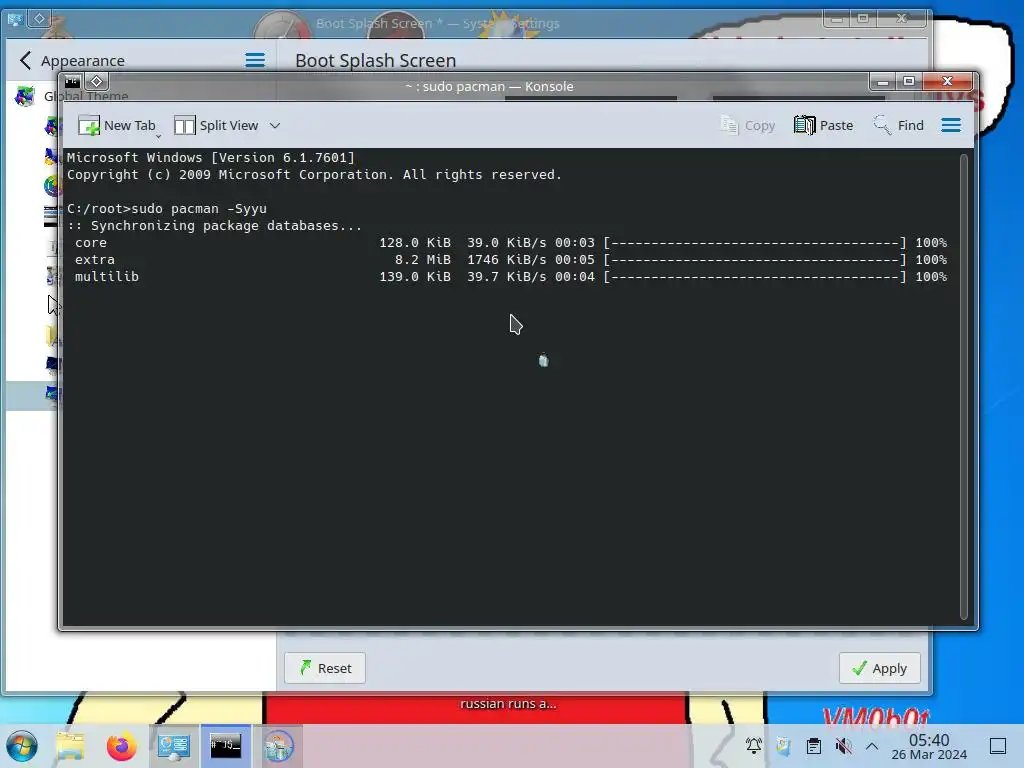This screenshot has height=768, width=1024.
Task: Click the software installer taskbar icon
Action: click(x=278, y=746)
